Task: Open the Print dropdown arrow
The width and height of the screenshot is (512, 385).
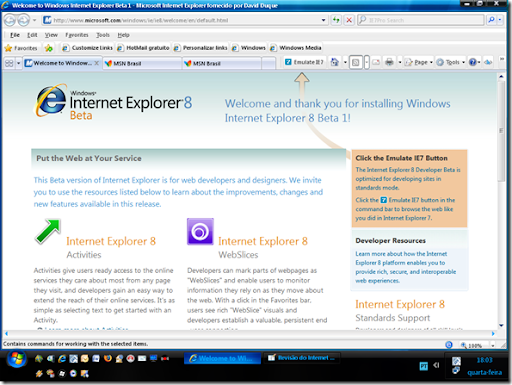Action: pyautogui.click(x=400, y=62)
